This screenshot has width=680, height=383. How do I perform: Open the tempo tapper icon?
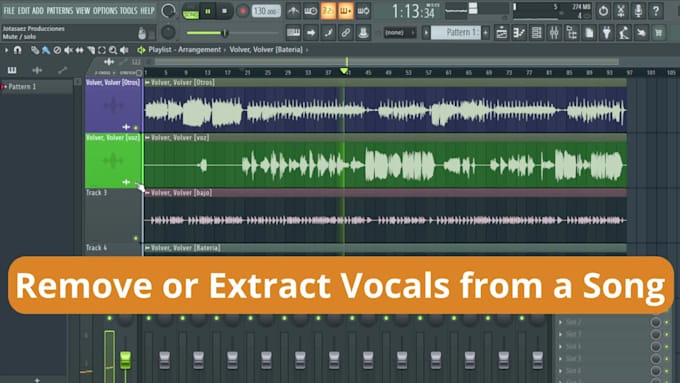tap(624, 33)
